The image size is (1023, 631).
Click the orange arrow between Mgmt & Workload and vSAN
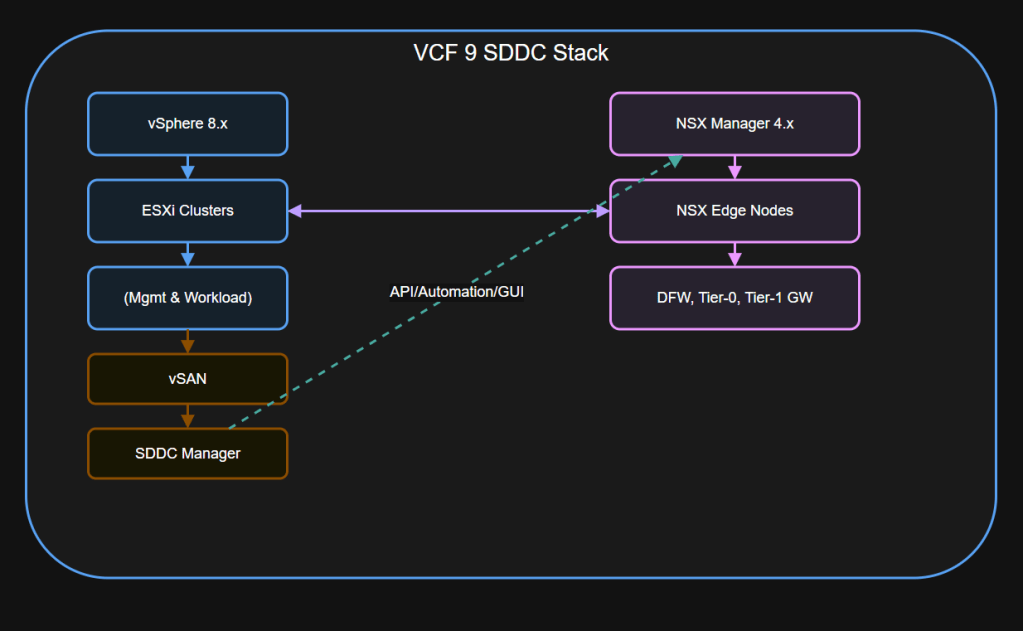(x=187, y=340)
